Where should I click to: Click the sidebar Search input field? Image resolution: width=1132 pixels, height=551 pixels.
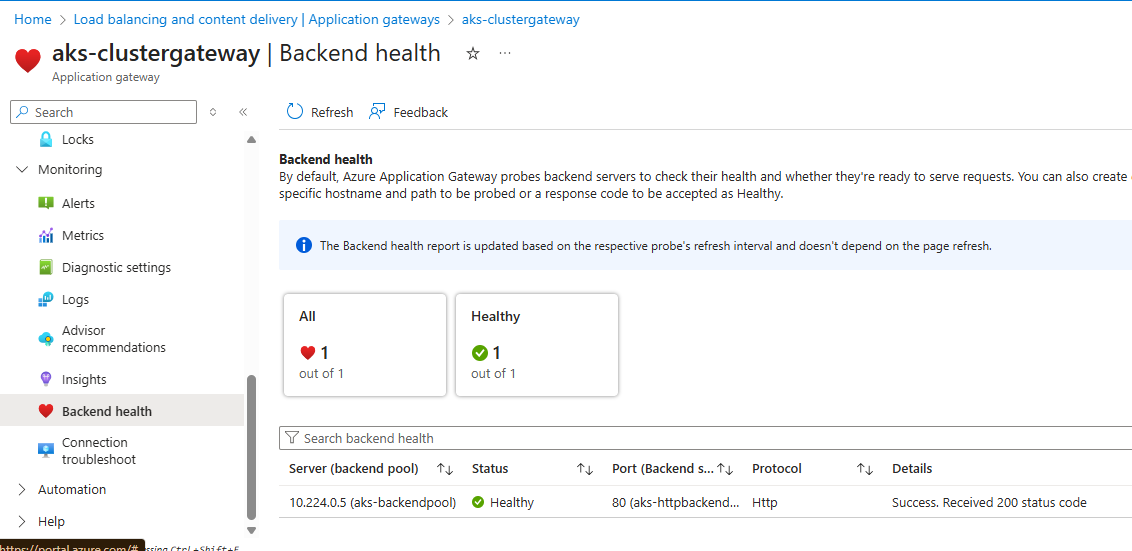(103, 112)
